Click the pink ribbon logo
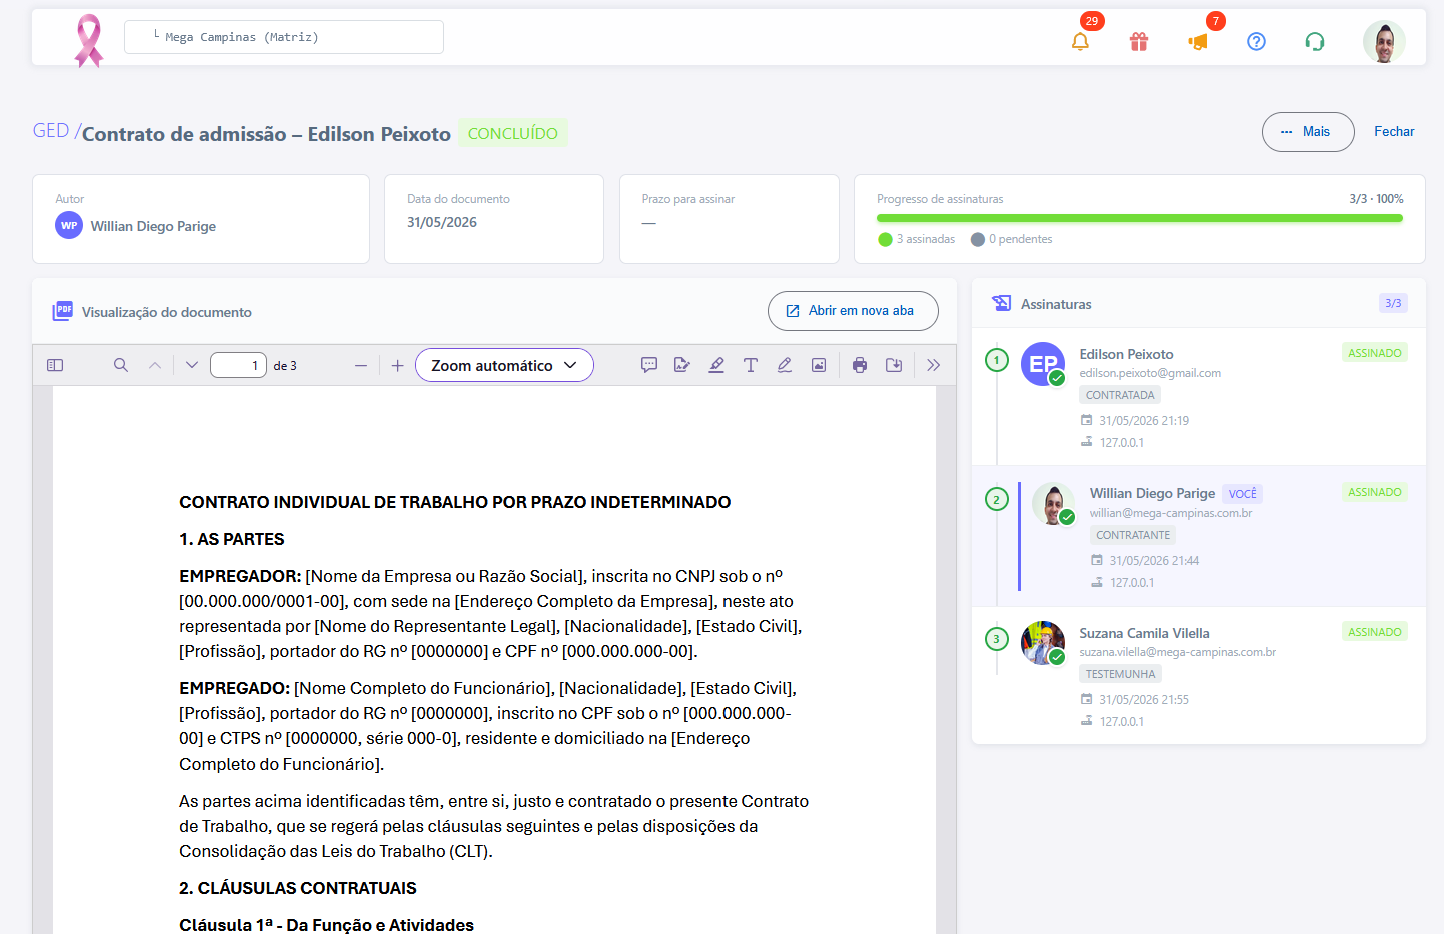 [89, 40]
